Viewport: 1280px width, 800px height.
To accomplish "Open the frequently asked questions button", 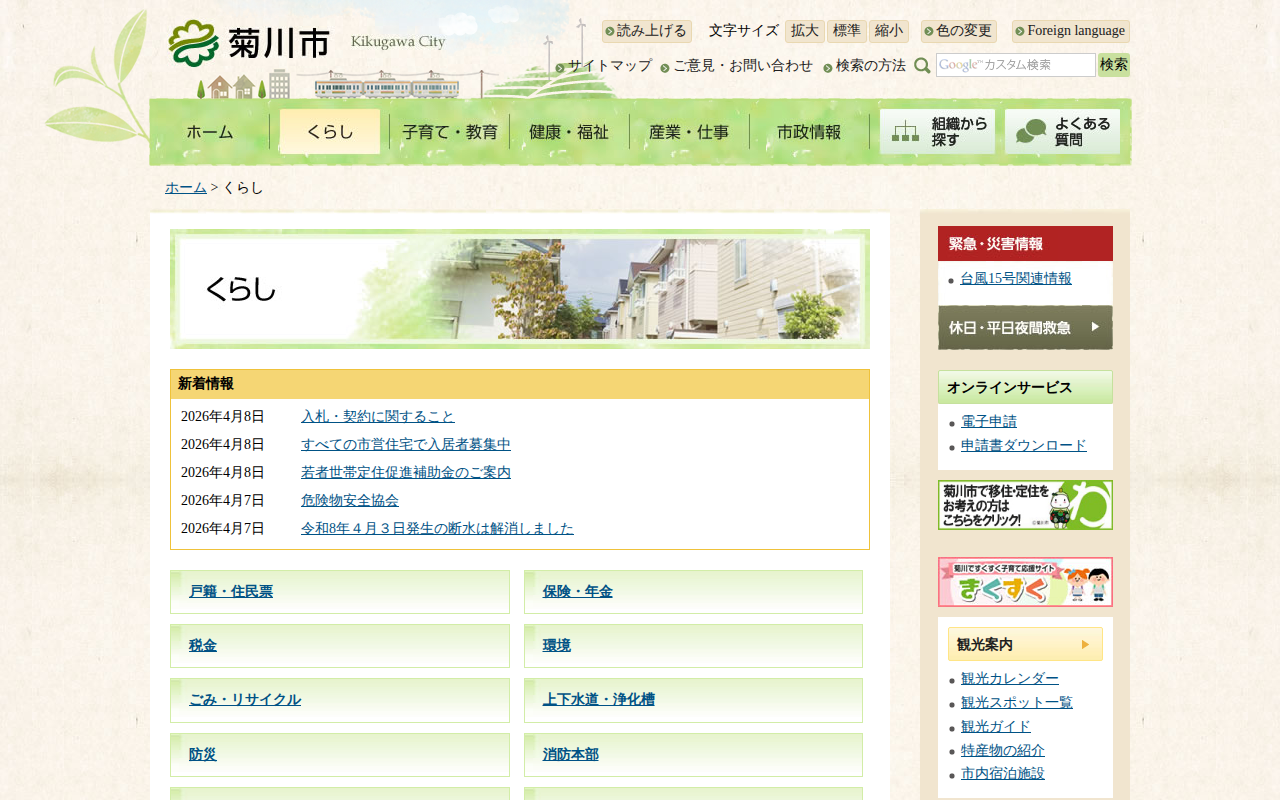I will [x=1062, y=132].
